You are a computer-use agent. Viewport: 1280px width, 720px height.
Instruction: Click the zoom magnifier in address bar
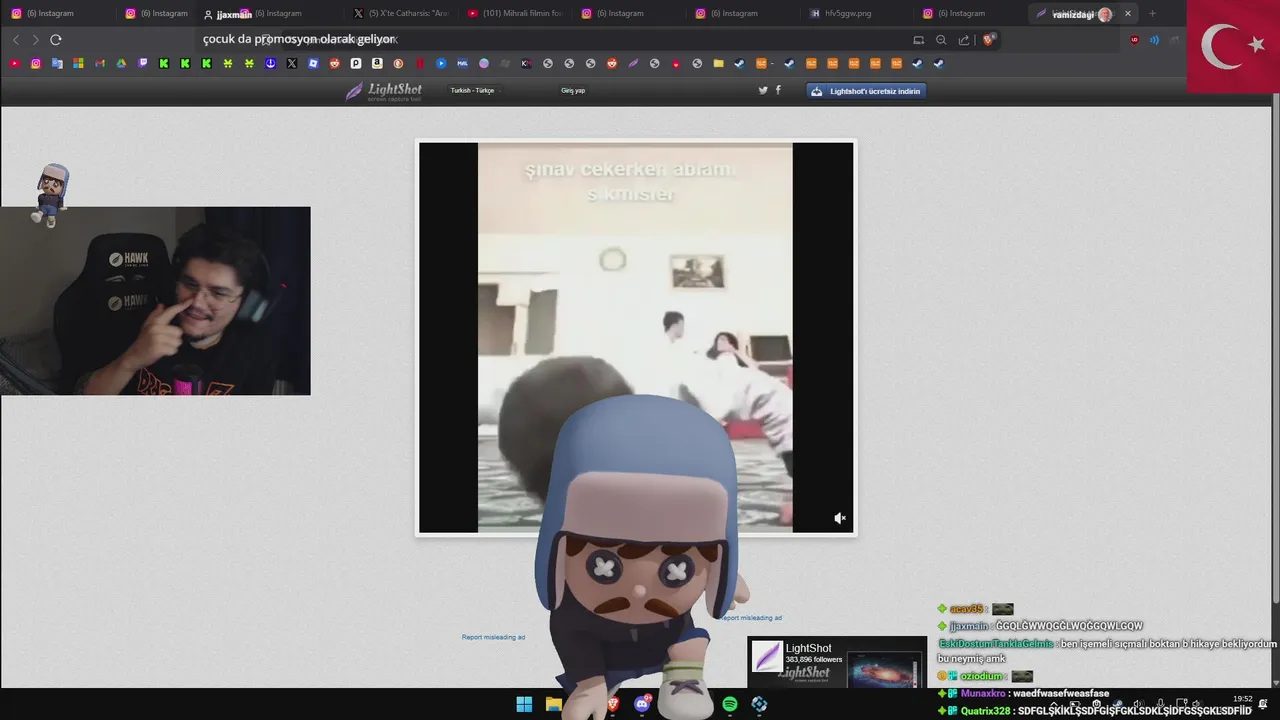coord(941,40)
